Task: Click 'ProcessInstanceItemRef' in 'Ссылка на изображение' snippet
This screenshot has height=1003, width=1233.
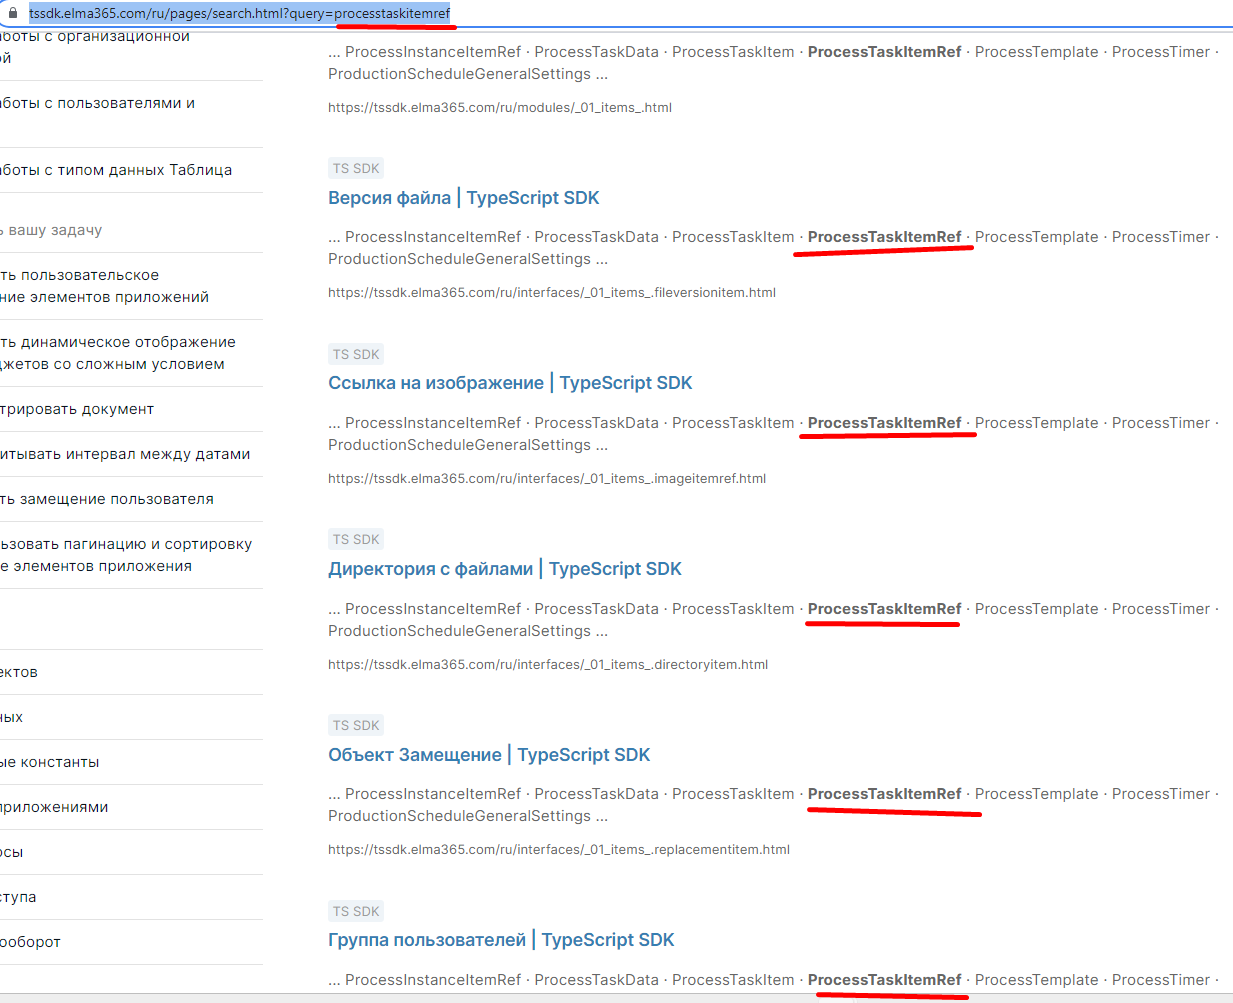Action: point(433,423)
